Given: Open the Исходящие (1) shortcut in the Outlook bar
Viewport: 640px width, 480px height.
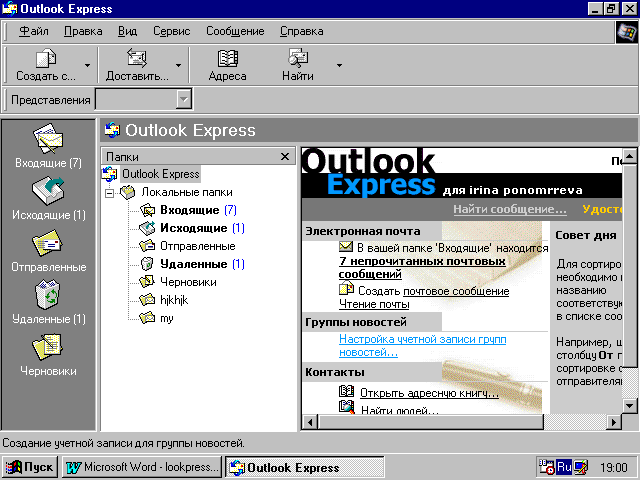Looking at the screenshot, I should [x=48, y=198].
